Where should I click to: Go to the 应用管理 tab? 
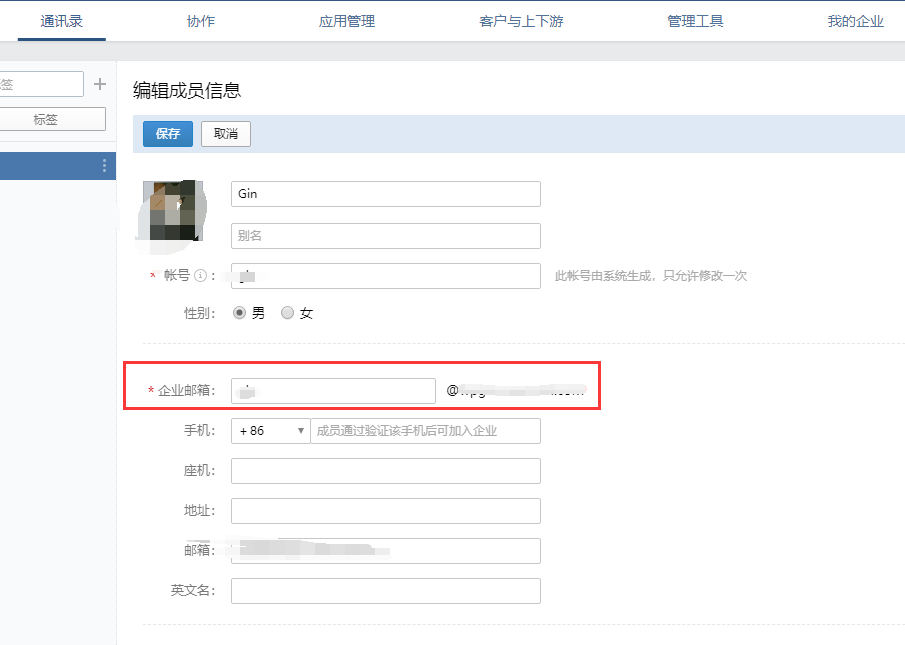click(x=346, y=21)
